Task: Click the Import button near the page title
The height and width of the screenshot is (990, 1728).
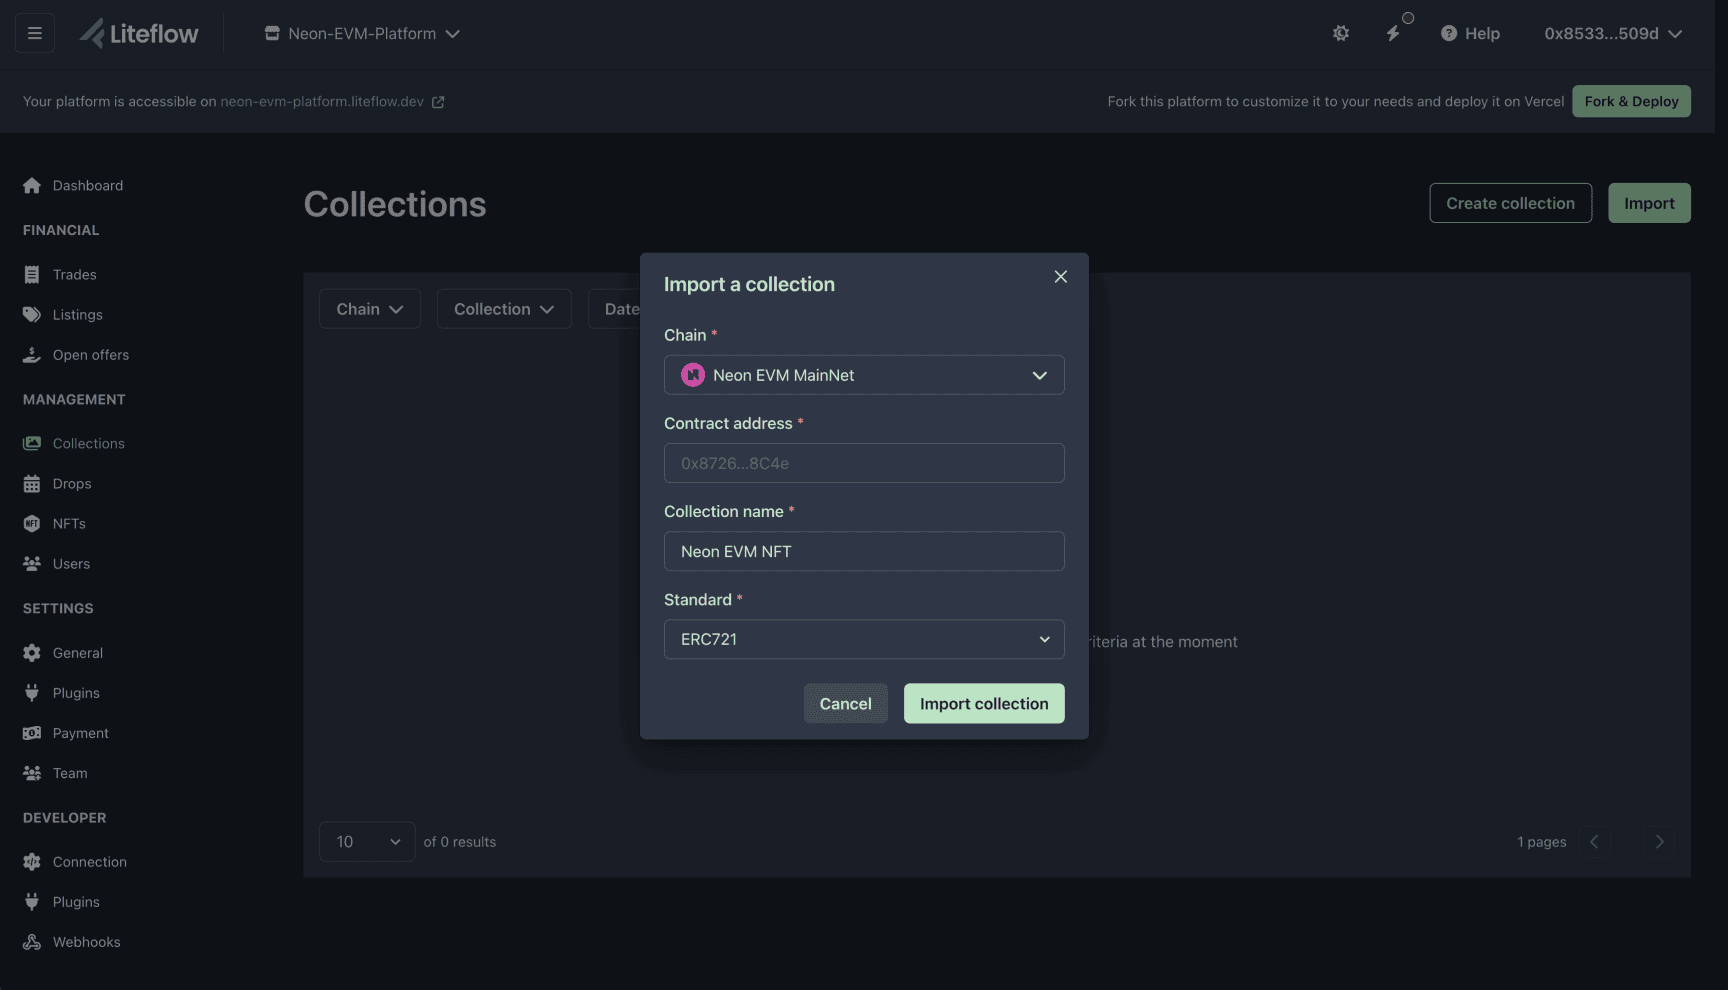Action: (x=1649, y=203)
